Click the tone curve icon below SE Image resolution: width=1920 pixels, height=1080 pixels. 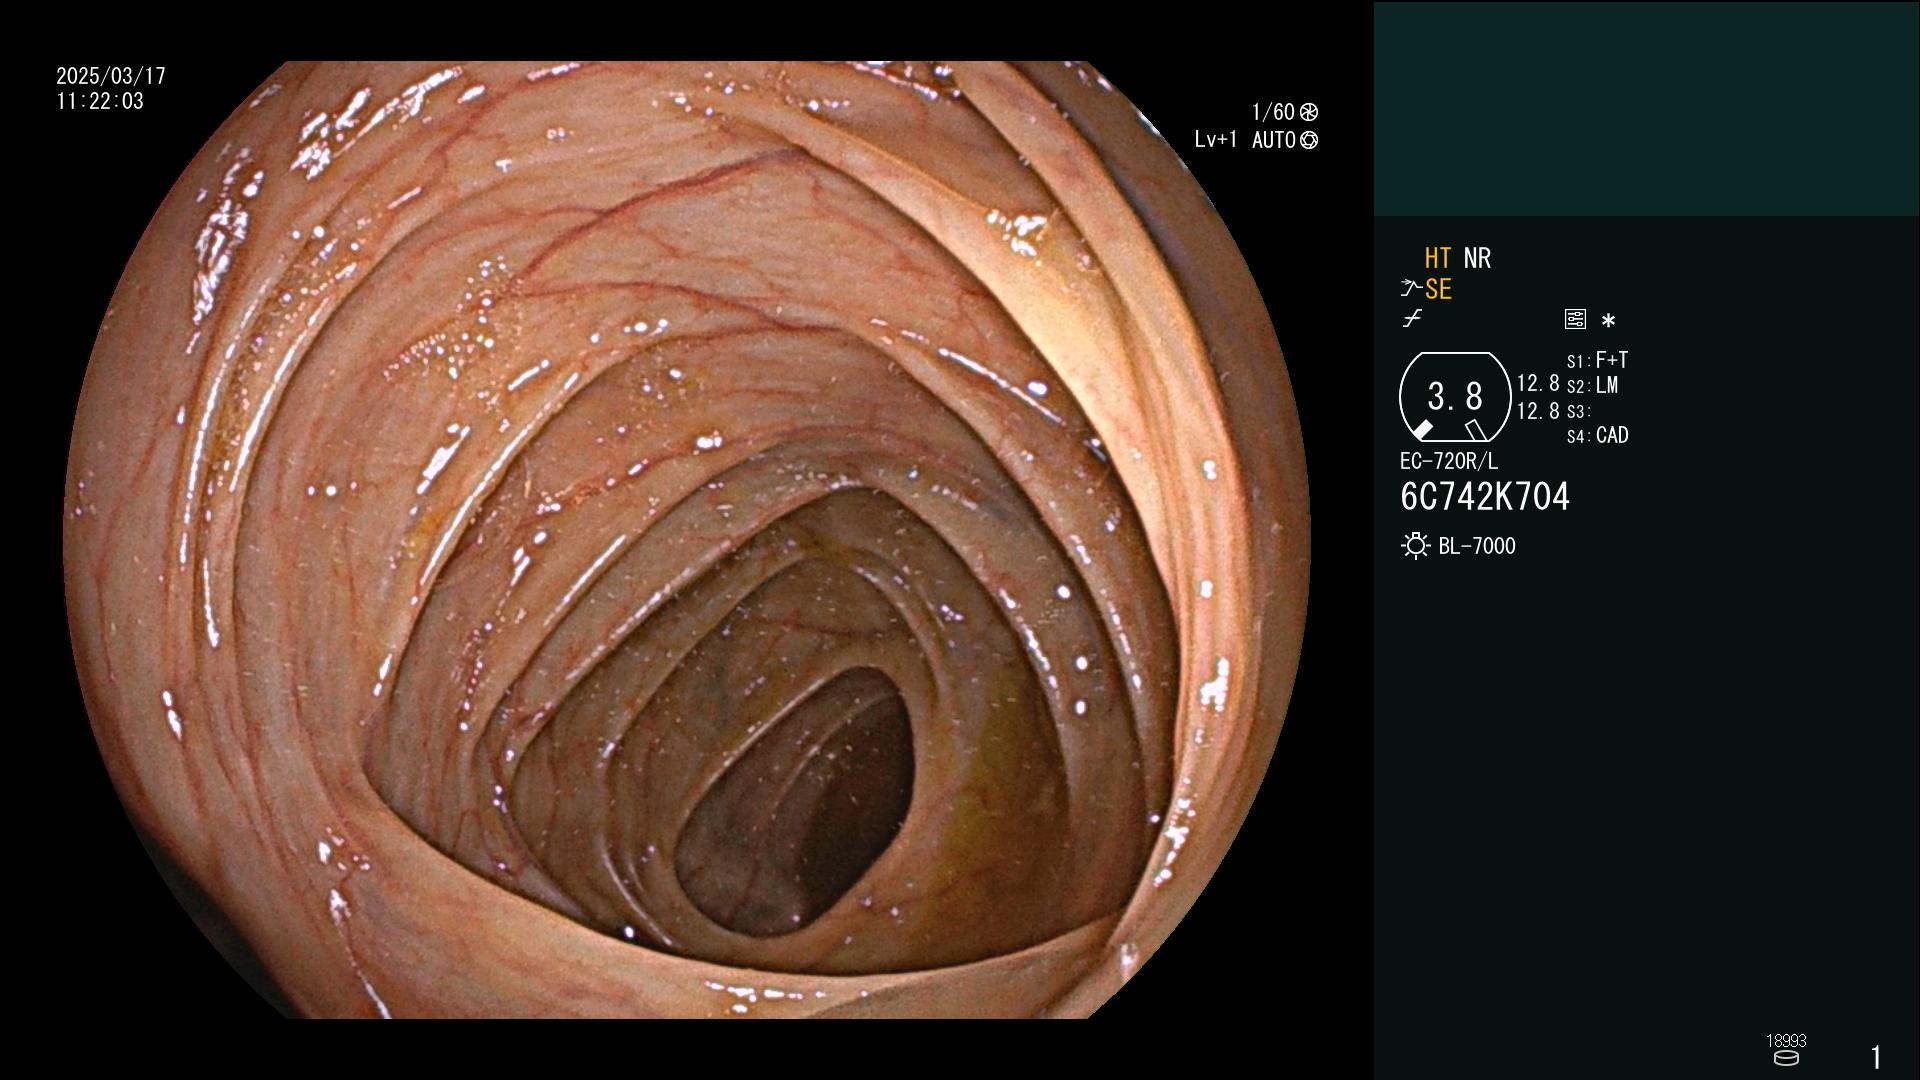click(x=1412, y=319)
